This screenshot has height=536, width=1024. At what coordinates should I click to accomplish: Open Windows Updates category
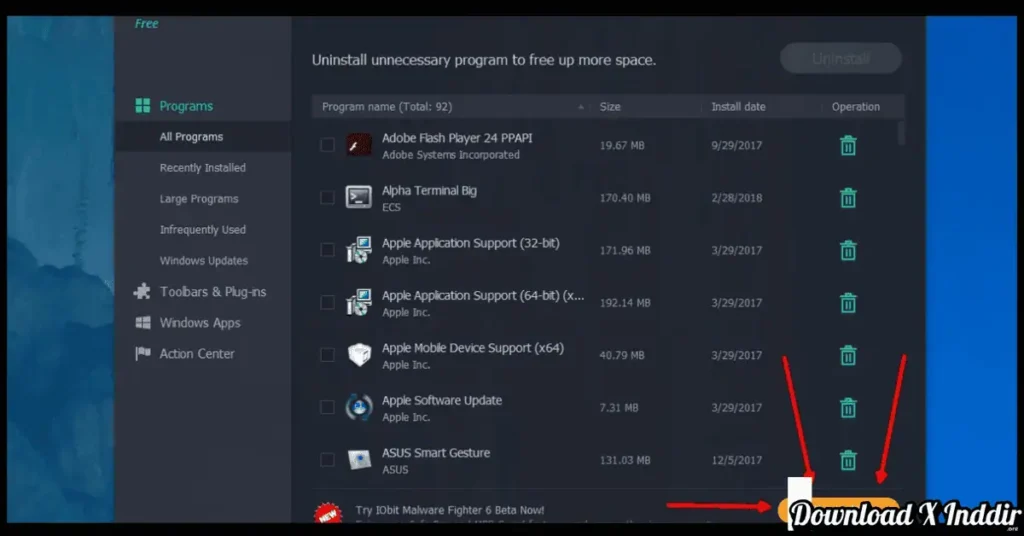204,260
